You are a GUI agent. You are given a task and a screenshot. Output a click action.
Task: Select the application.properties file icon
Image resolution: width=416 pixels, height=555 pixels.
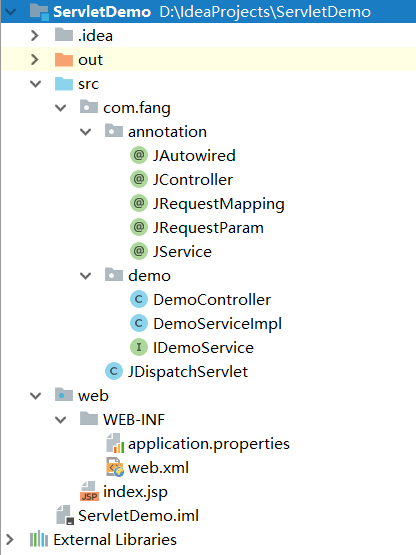tap(115, 444)
